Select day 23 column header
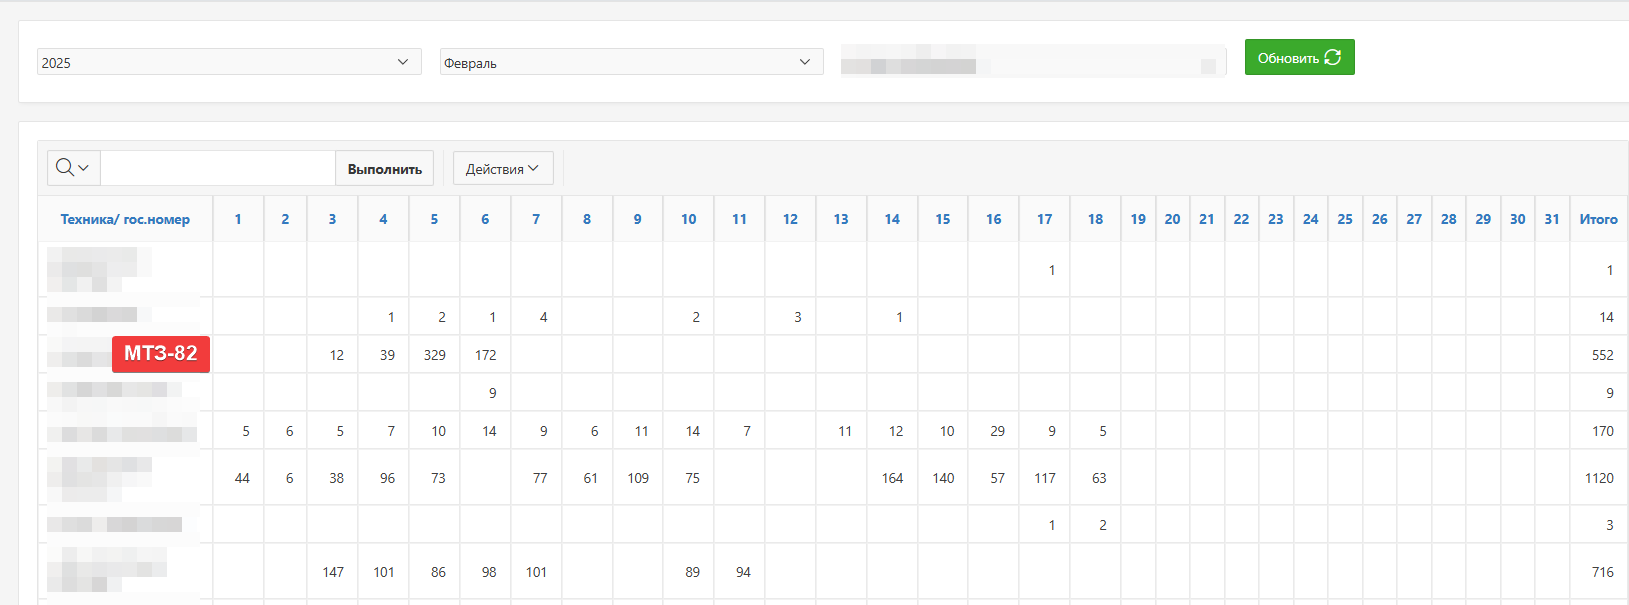The width and height of the screenshot is (1629, 605). 1275,219
